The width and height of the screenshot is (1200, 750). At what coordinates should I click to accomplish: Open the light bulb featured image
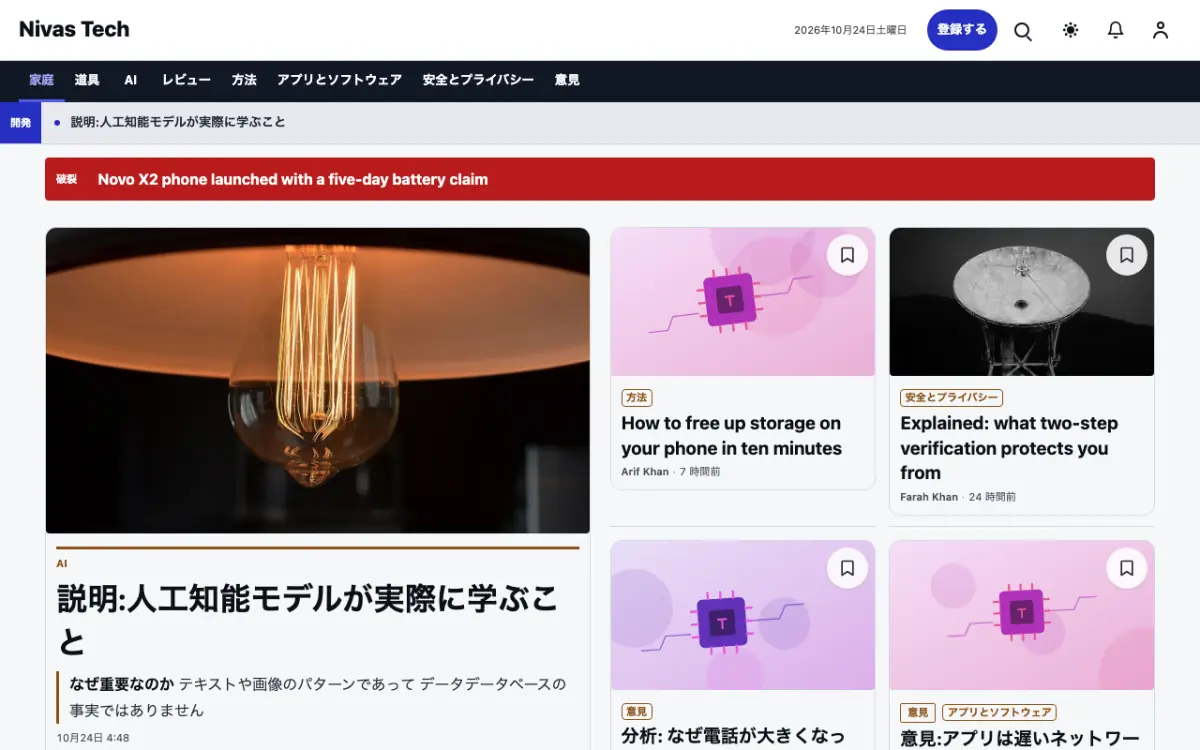(x=318, y=381)
